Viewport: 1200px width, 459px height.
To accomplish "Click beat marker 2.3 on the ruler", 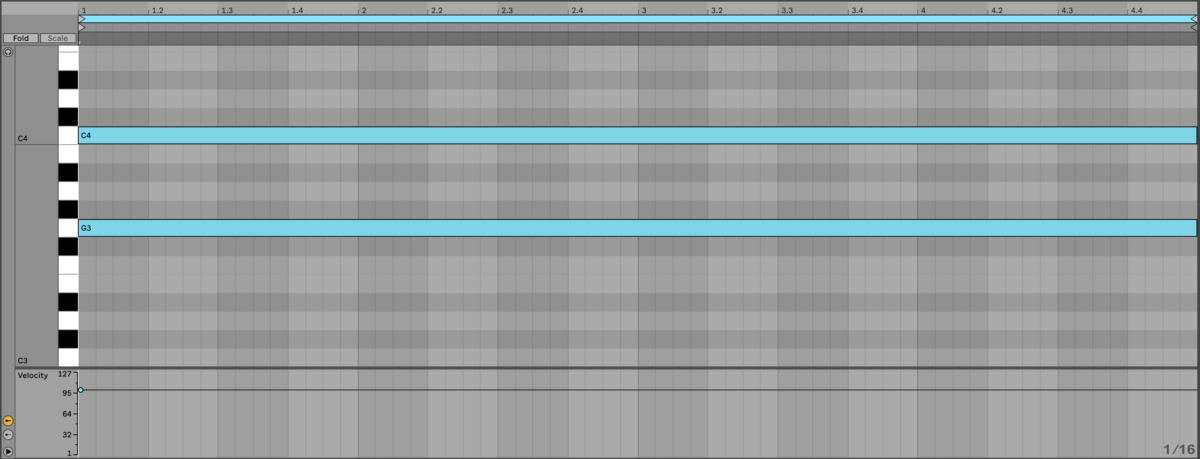I will pyautogui.click(x=507, y=10).
